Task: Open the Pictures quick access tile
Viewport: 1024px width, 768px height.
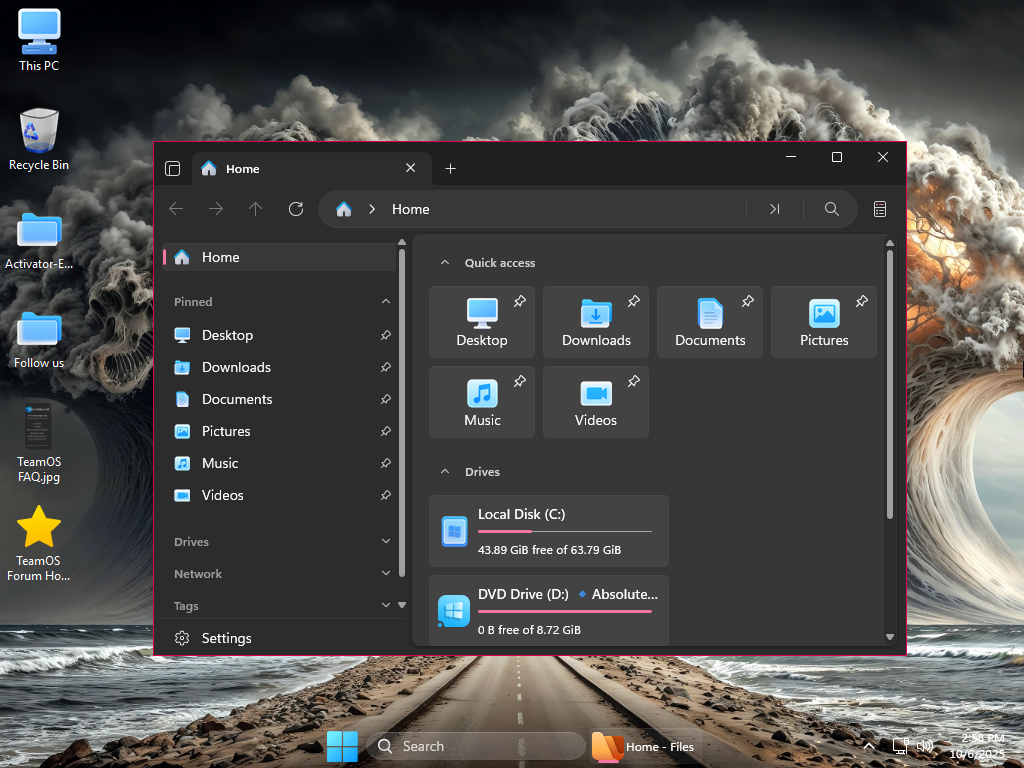Action: tap(823, 322)
